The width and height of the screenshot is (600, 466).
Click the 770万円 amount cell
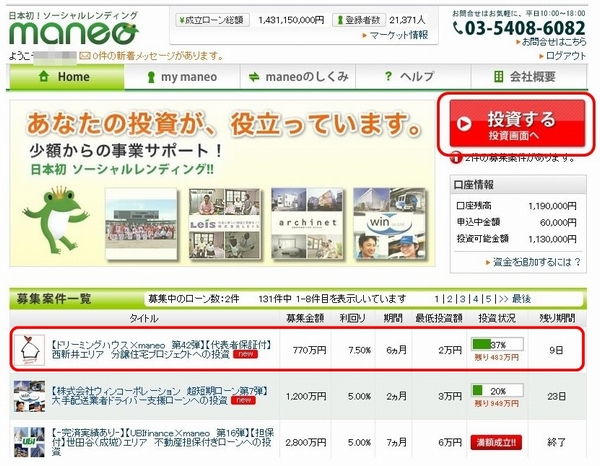tap(309, 350)
